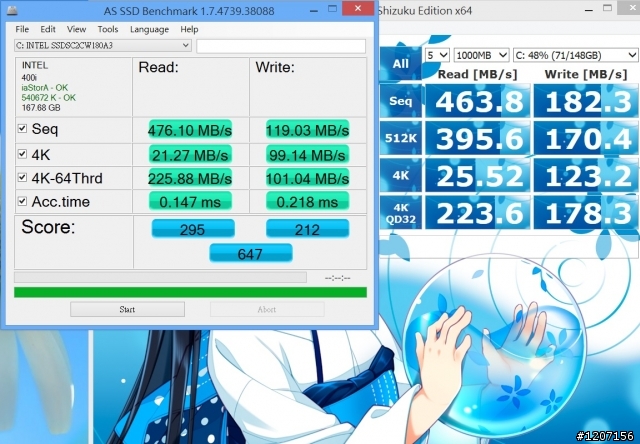Viewport: 640px width, 444px height.
Task: Maximize the AS SSD Benchmark window
Action: 333,9
